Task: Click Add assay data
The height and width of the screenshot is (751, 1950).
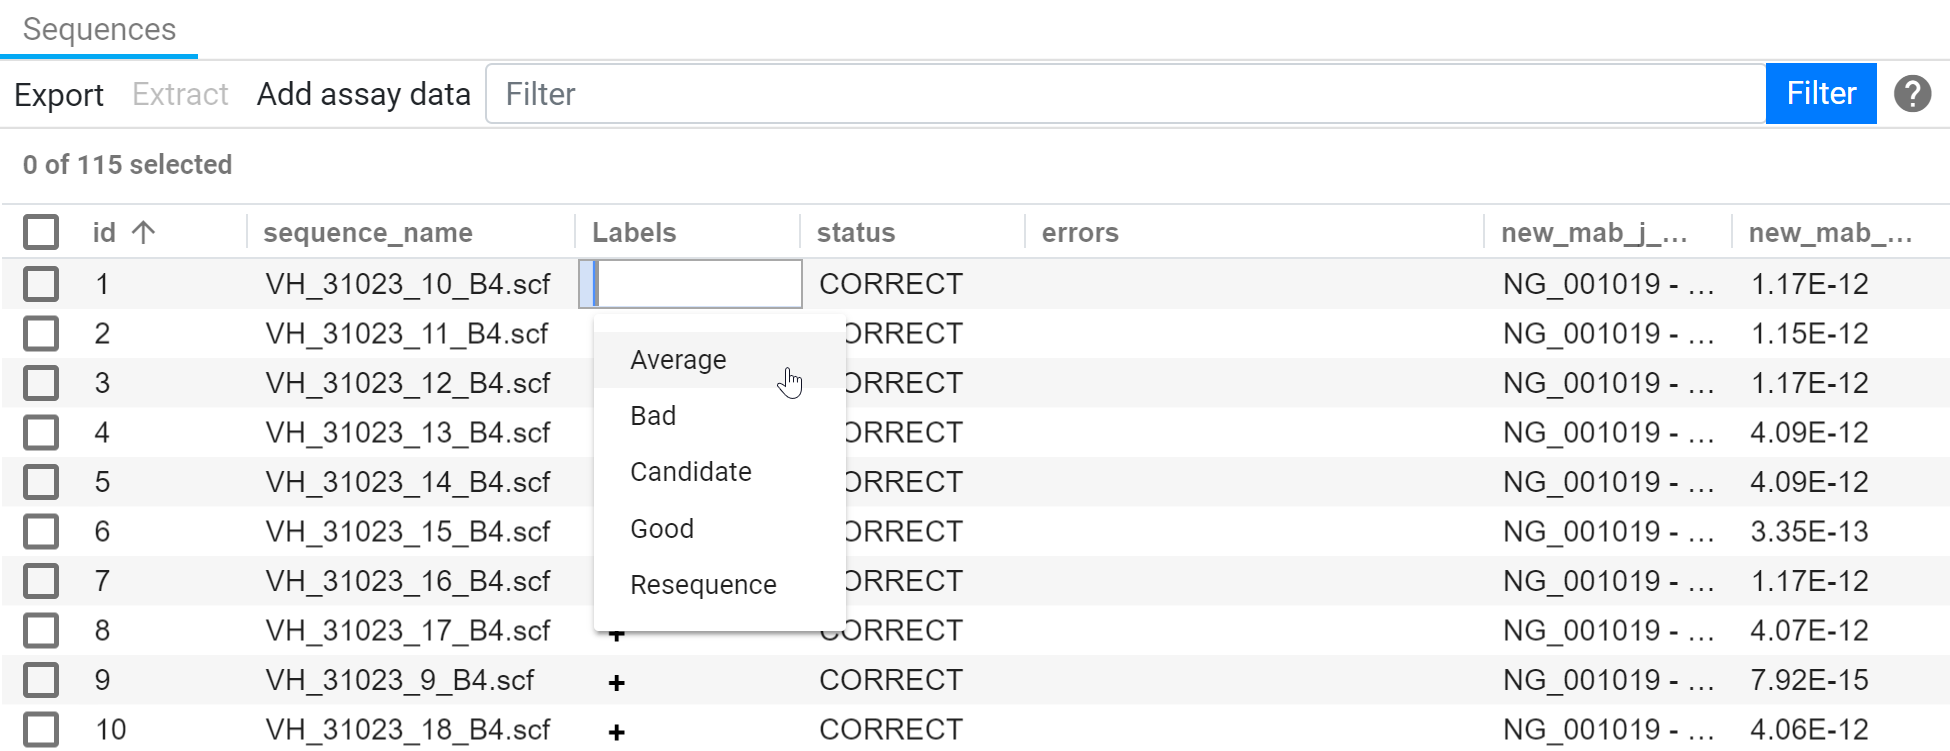Action: [x=363, y=94]
